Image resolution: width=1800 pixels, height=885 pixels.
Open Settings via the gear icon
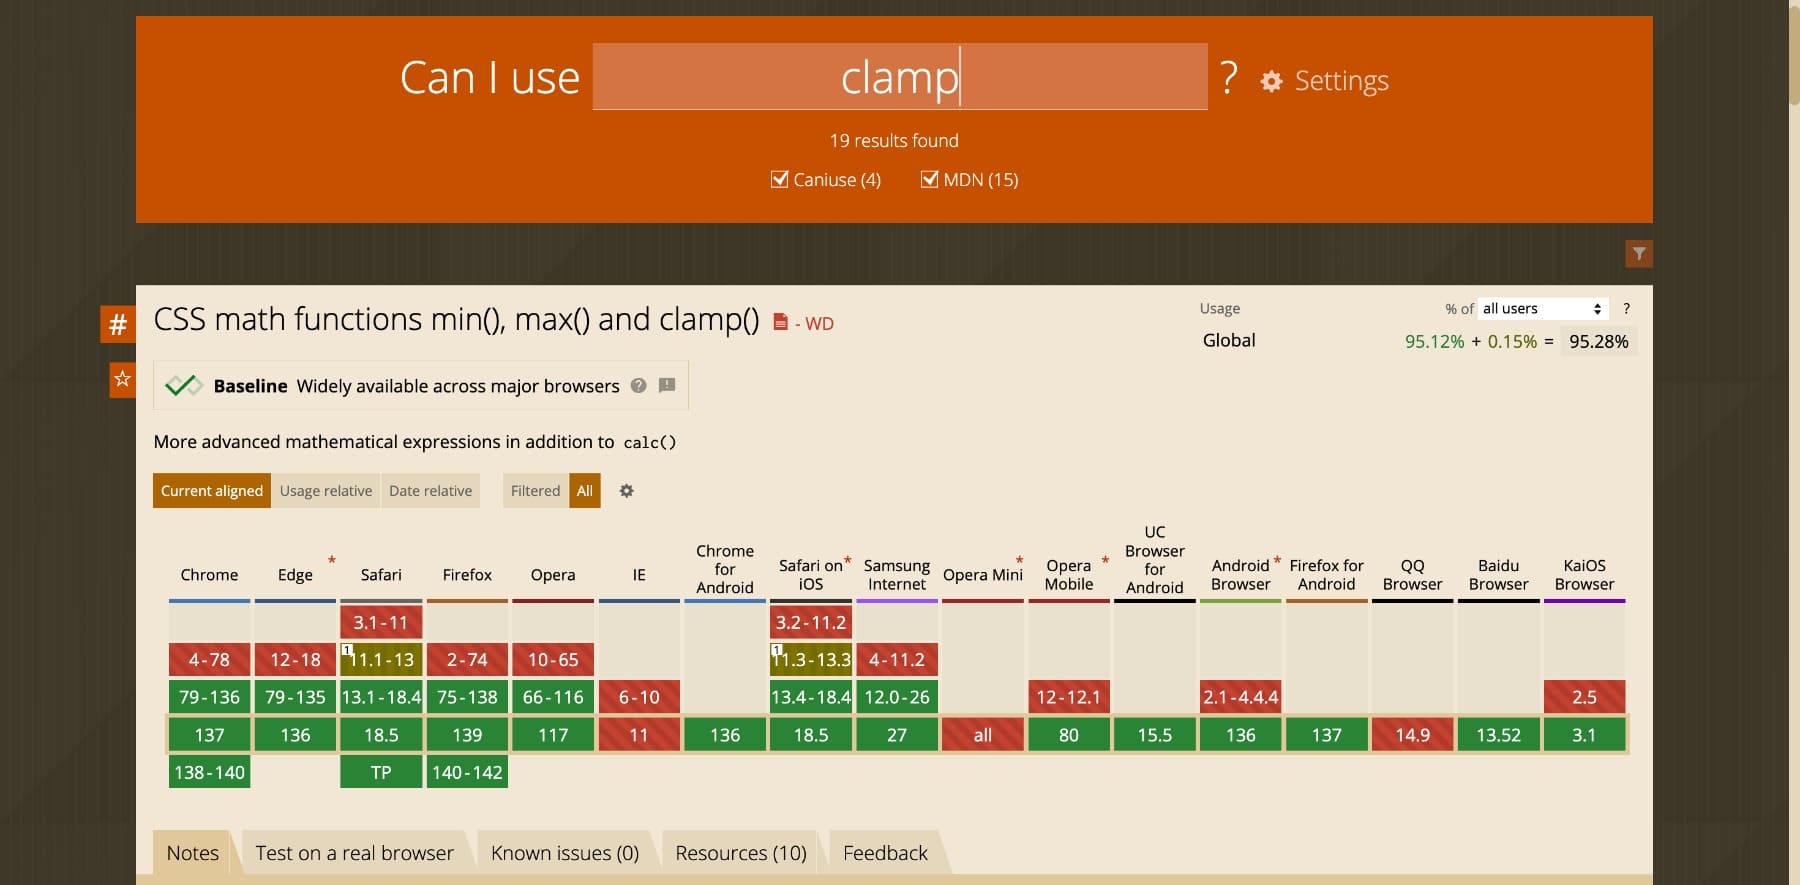[1271, 81]
